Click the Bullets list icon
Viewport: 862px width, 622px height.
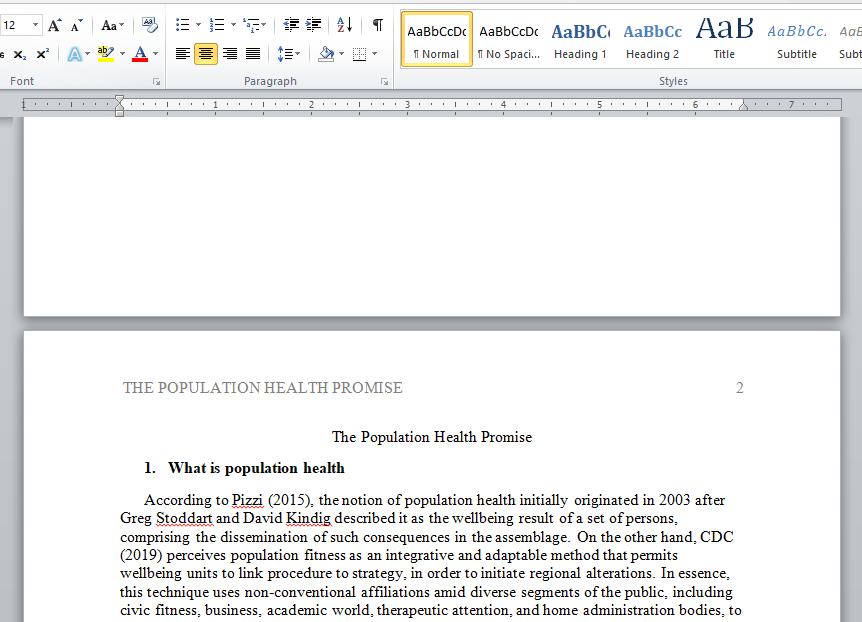(183, 25)
